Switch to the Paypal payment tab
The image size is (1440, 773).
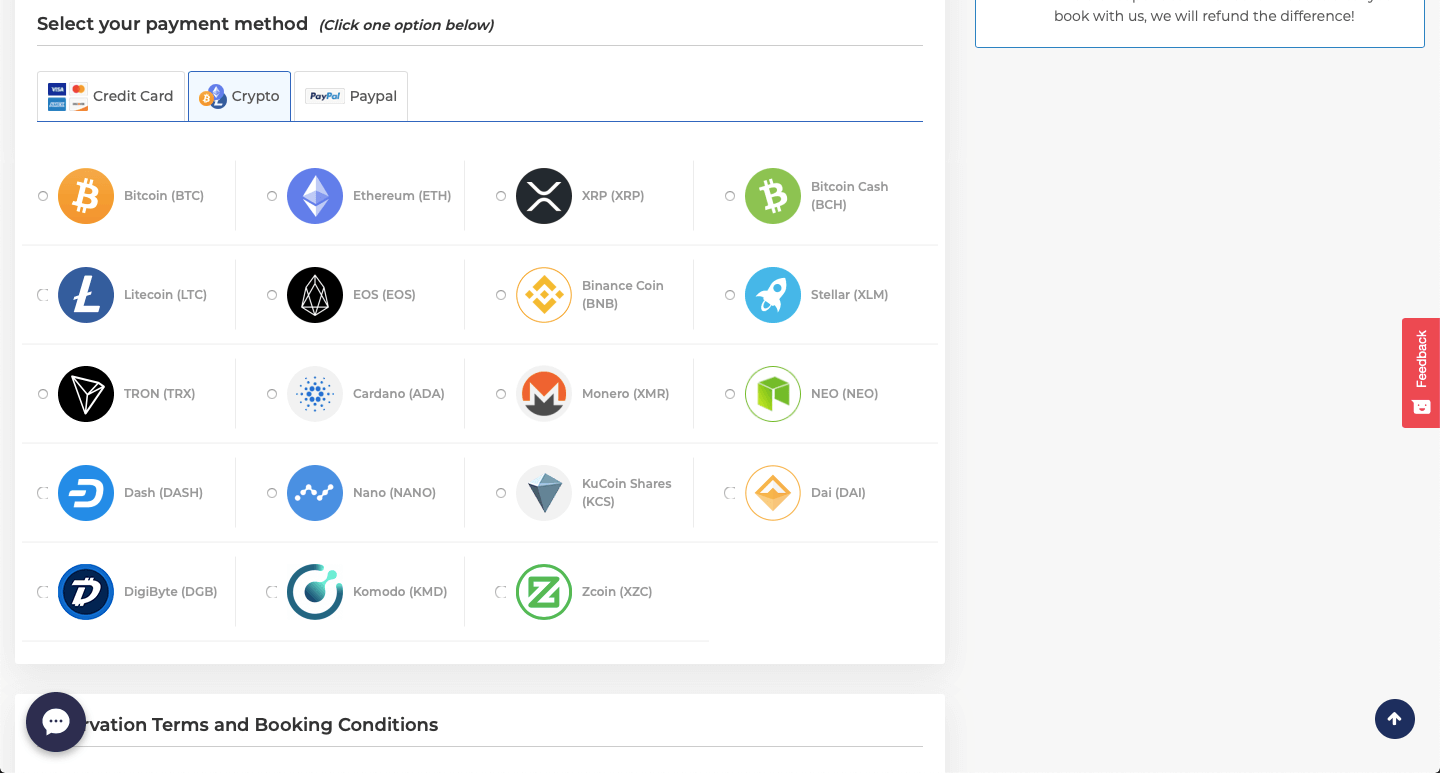[x=351, y=97]
